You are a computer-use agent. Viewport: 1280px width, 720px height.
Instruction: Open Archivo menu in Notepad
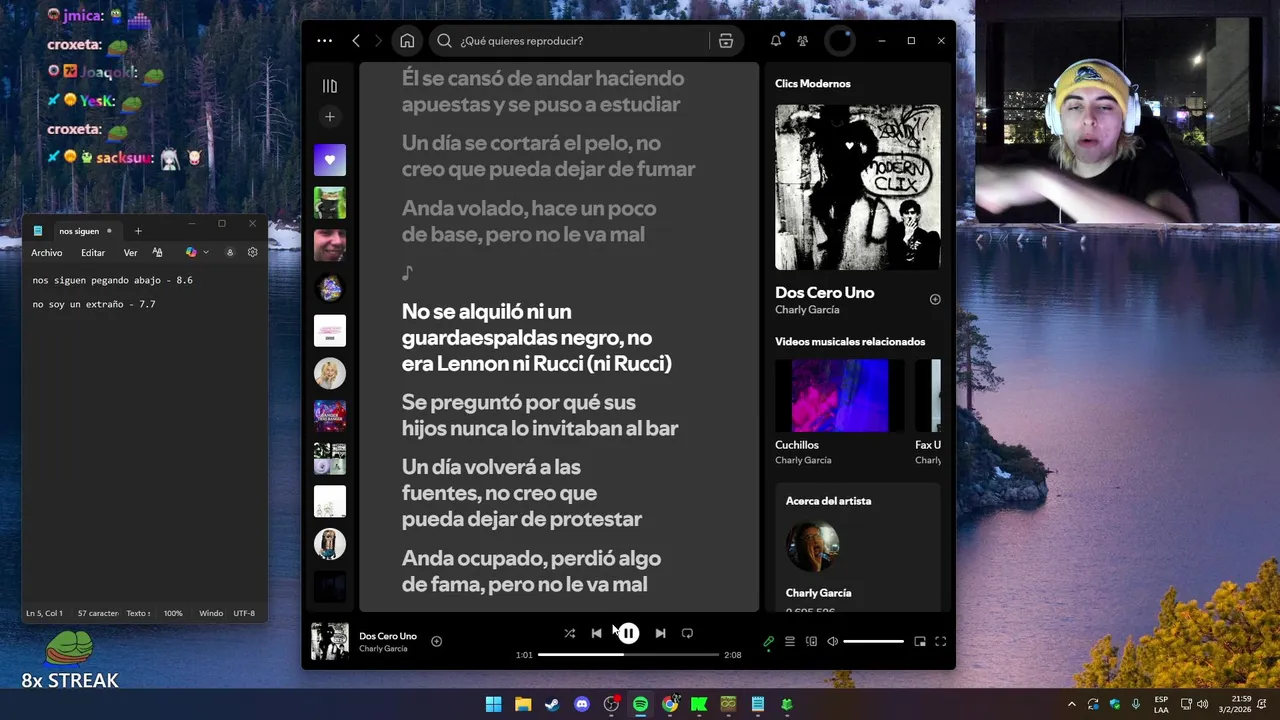click(x=47, y=253)
